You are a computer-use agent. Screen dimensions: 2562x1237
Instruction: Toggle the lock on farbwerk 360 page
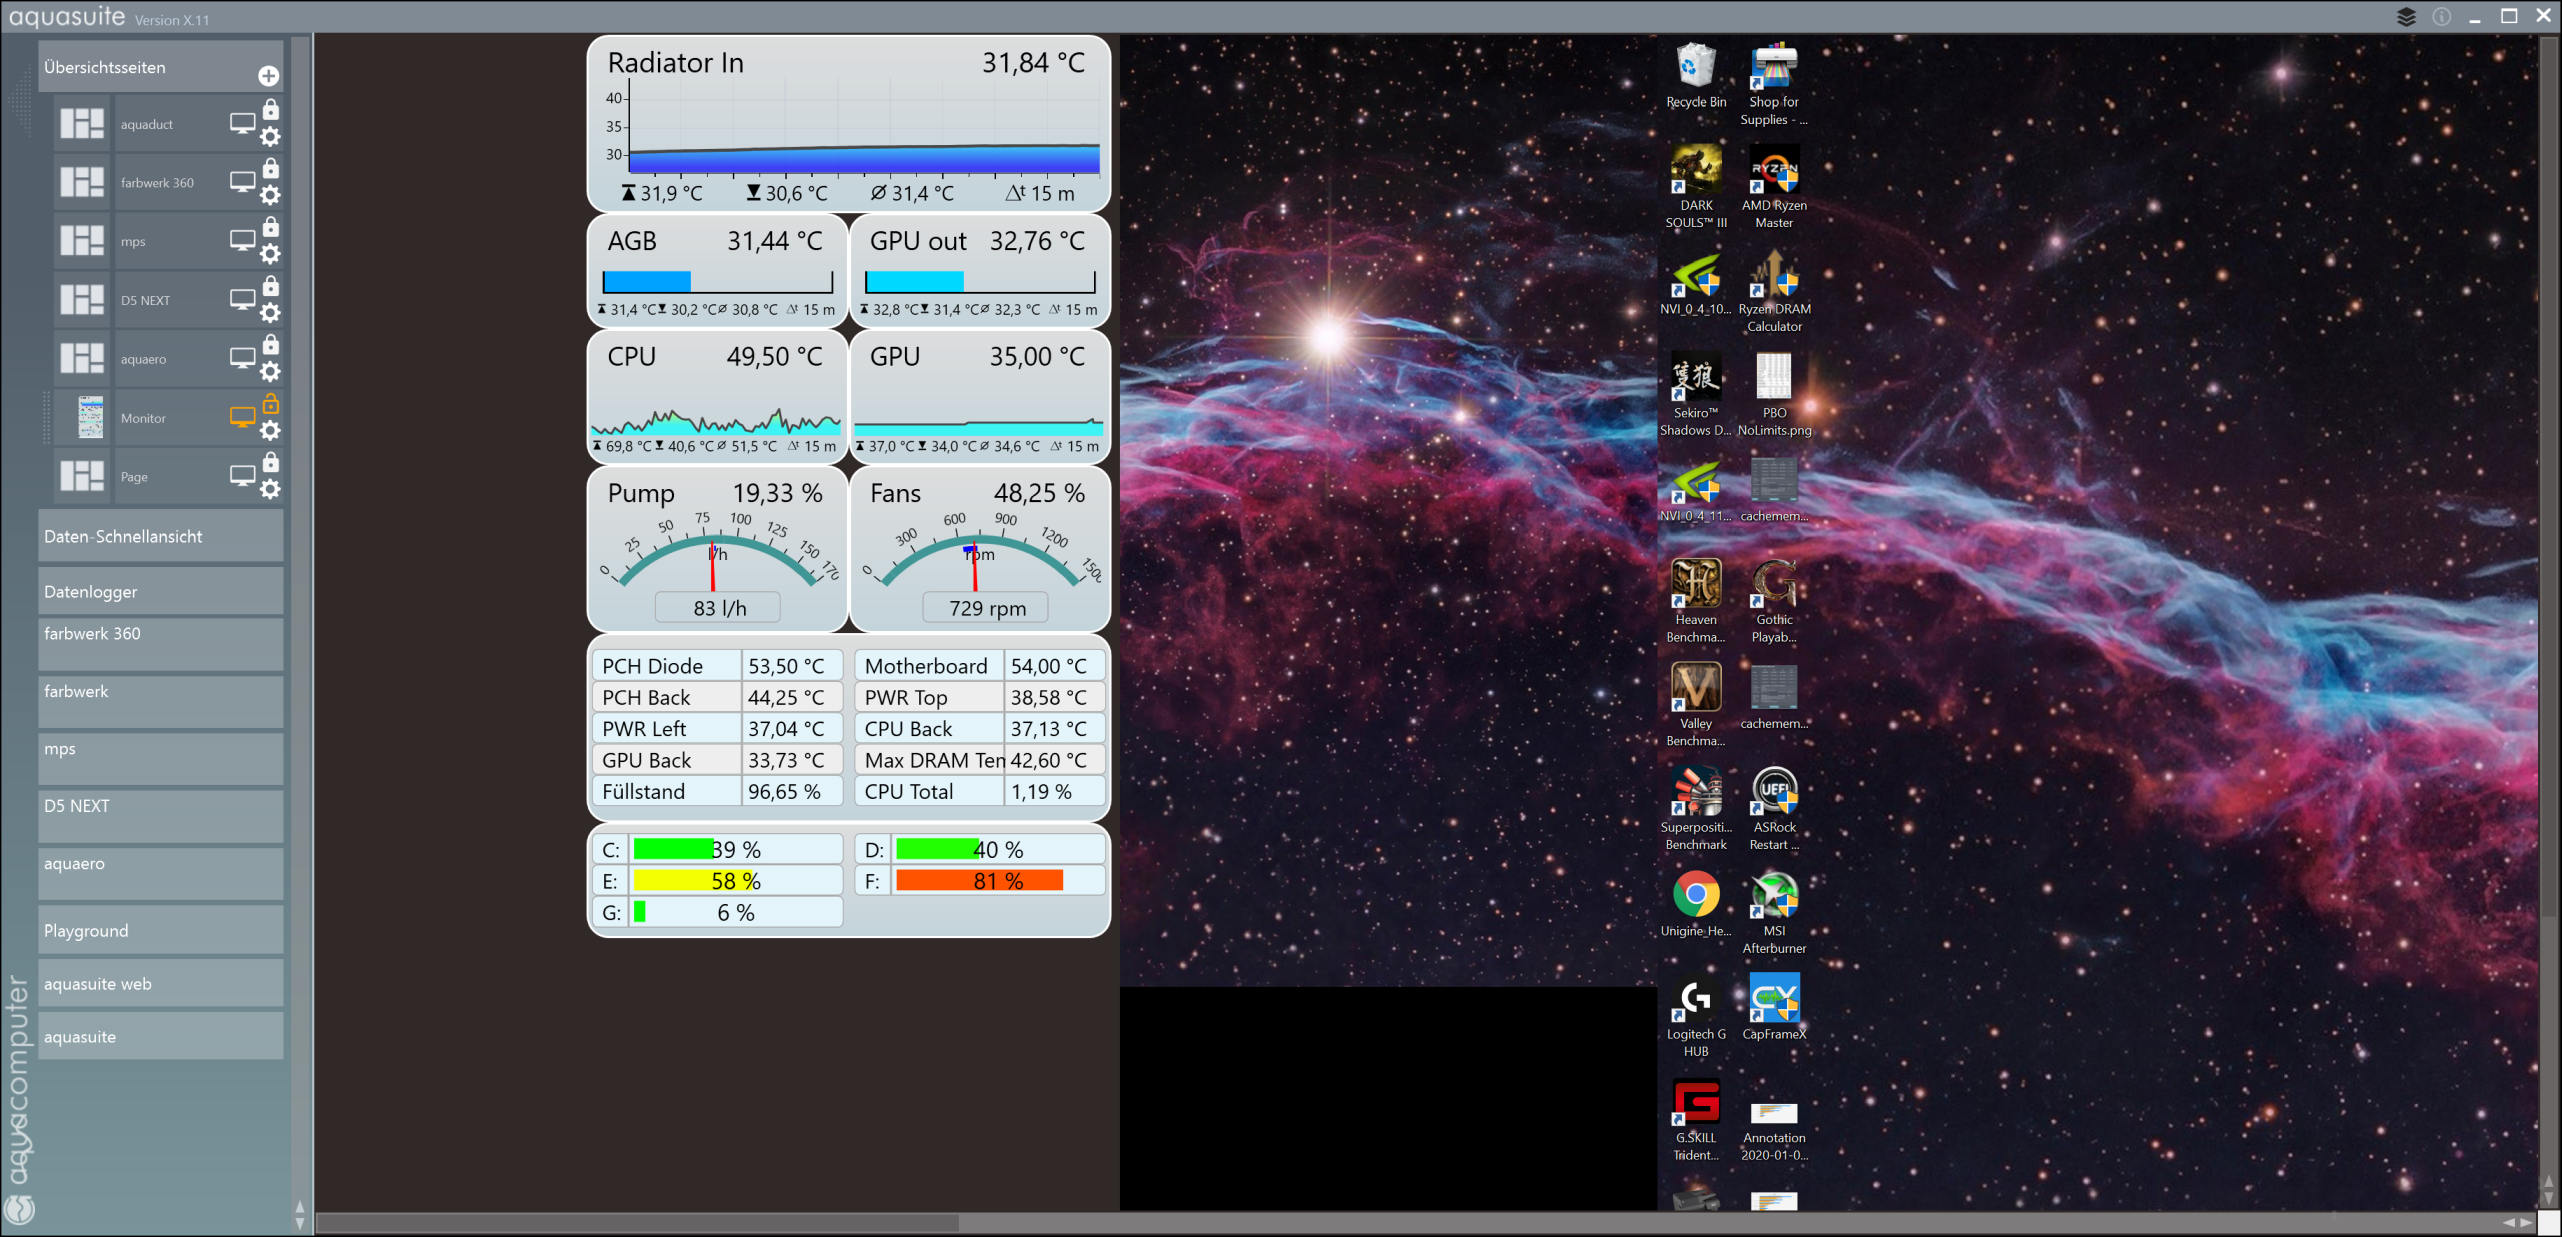click(x=271, y=169)
